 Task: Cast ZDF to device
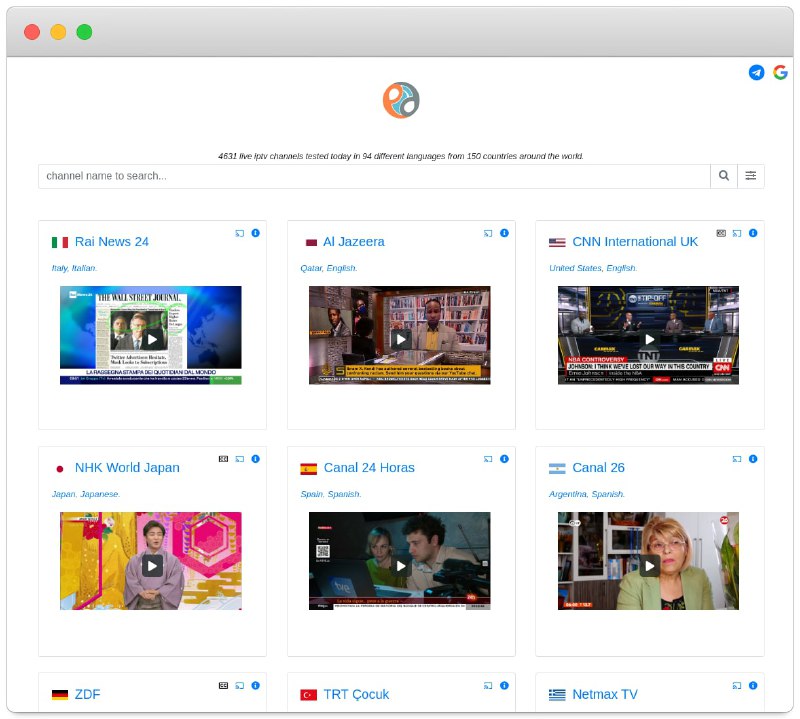(x=239, y=685)
